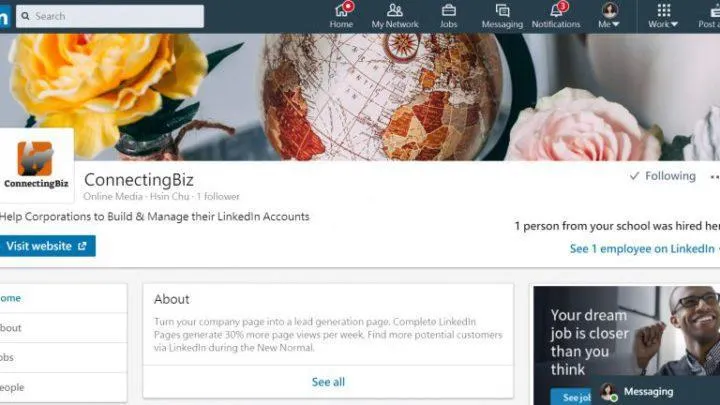Click the LinkedIn logo icon

coord(4,17)
